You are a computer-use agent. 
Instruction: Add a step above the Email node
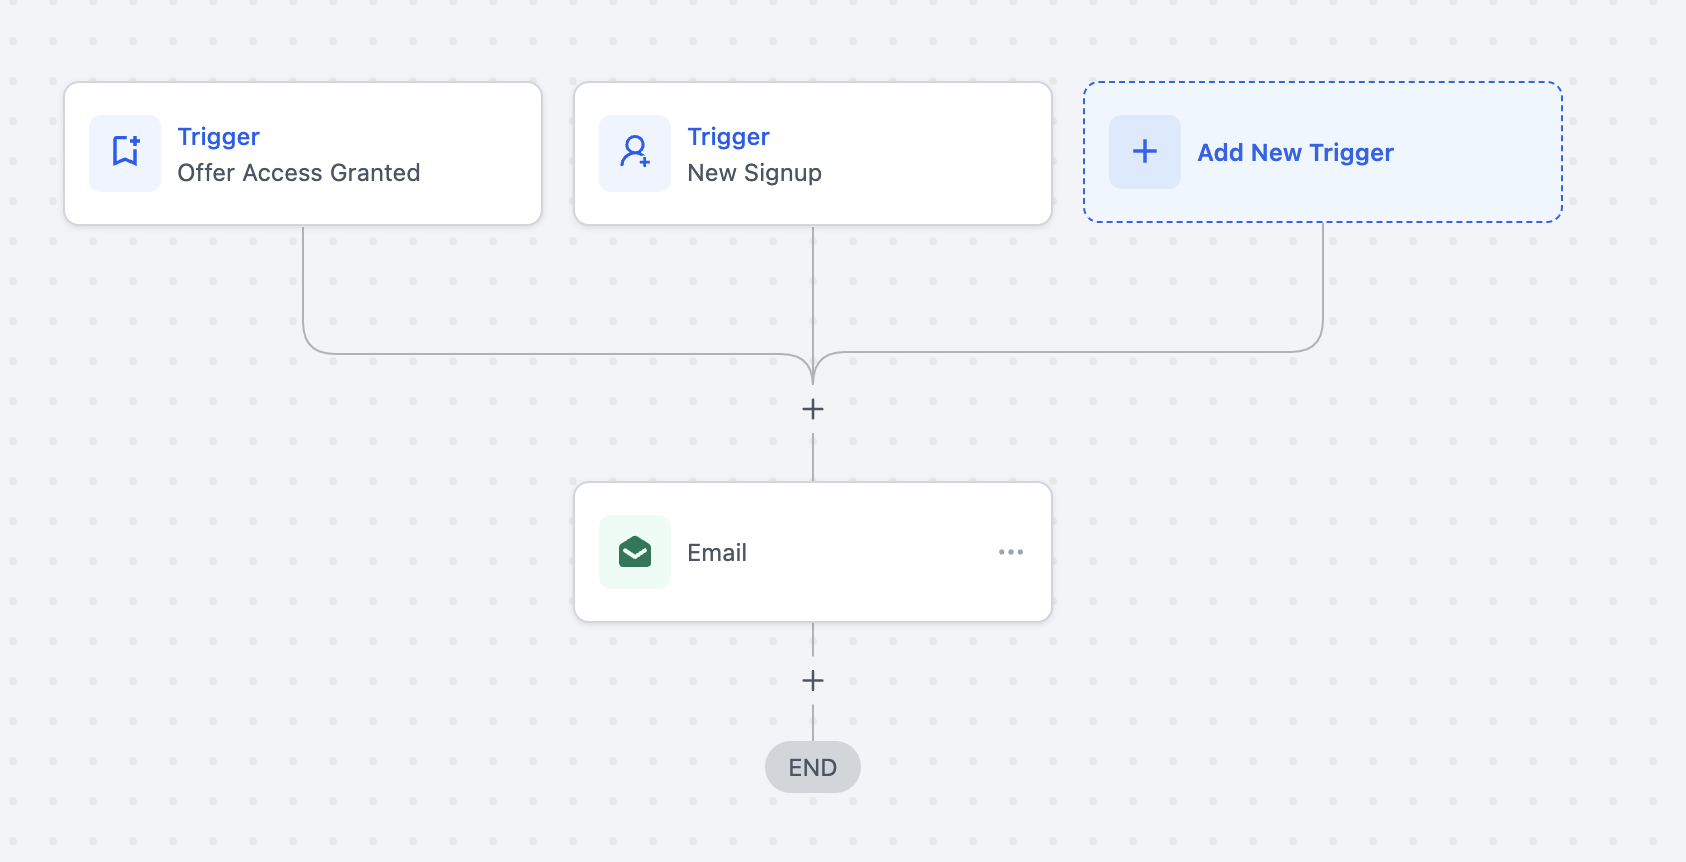813,409
